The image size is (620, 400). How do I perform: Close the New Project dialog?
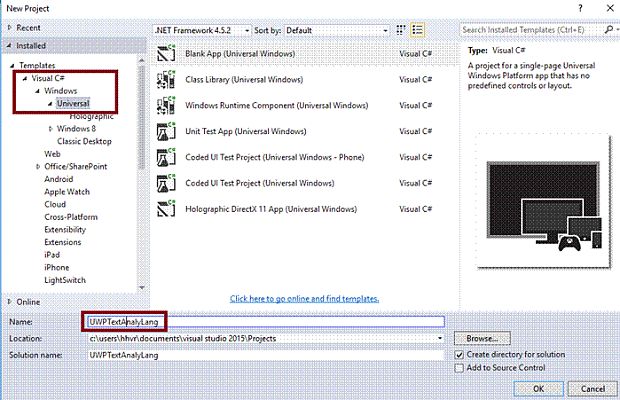point(610,8)
